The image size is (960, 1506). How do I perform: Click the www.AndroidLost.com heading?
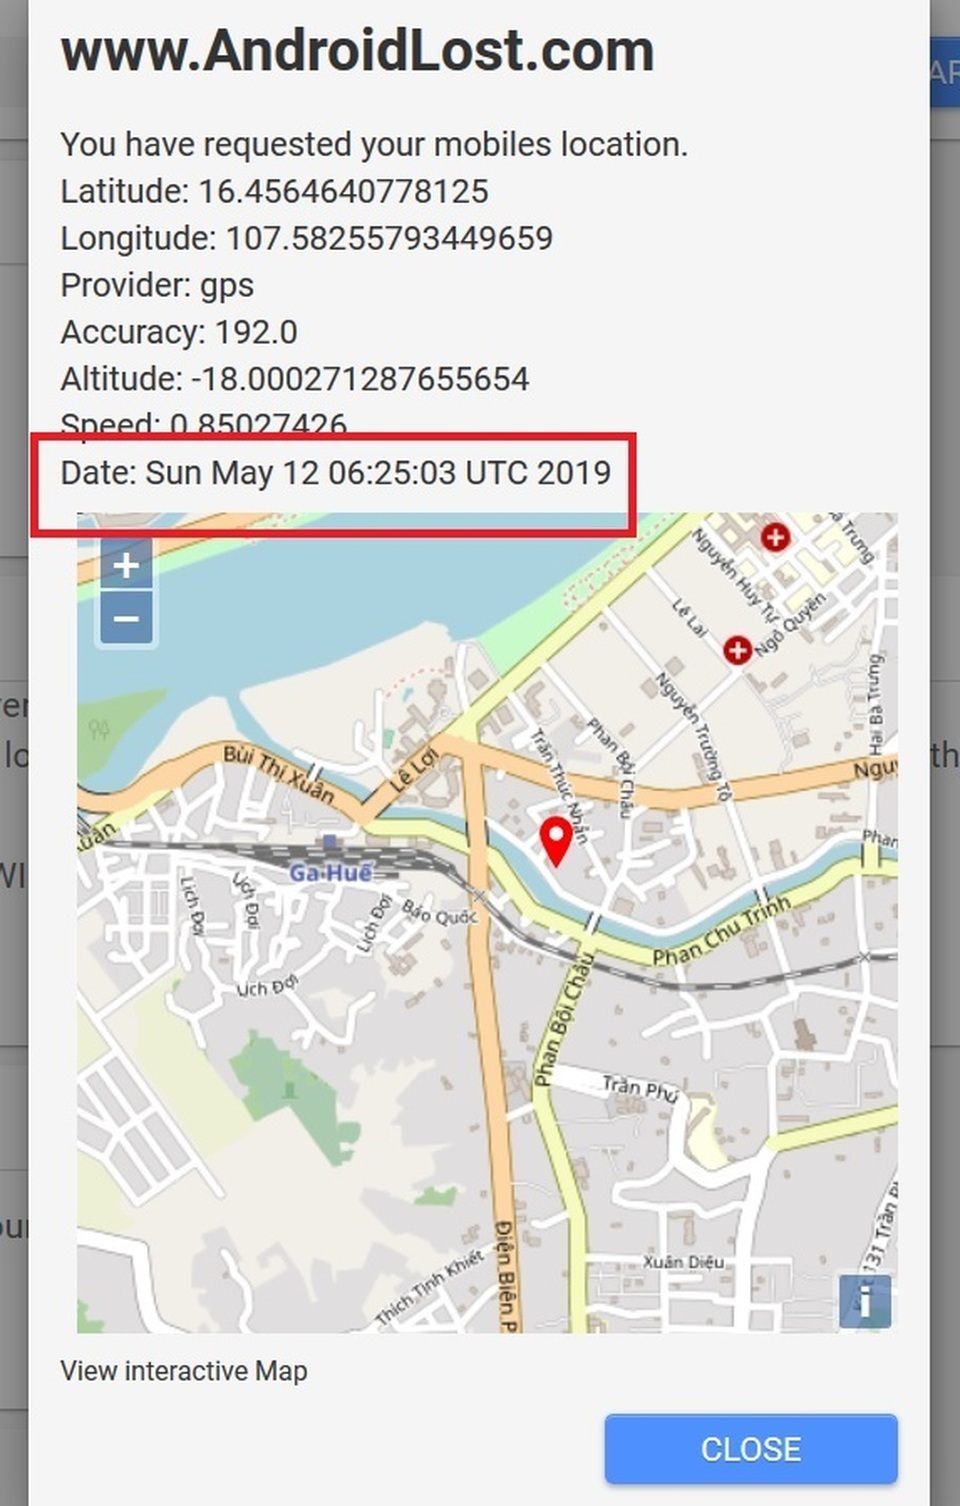click(x=357, y=51)
